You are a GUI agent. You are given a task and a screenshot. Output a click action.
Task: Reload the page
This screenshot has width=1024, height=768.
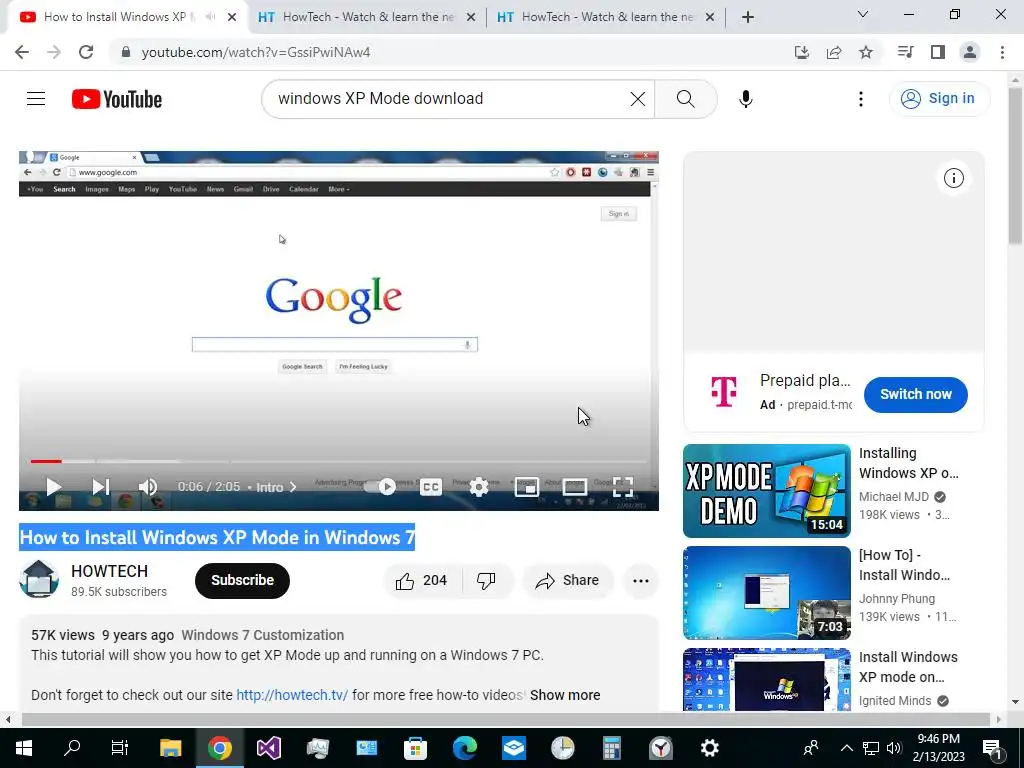pos(86,52)
